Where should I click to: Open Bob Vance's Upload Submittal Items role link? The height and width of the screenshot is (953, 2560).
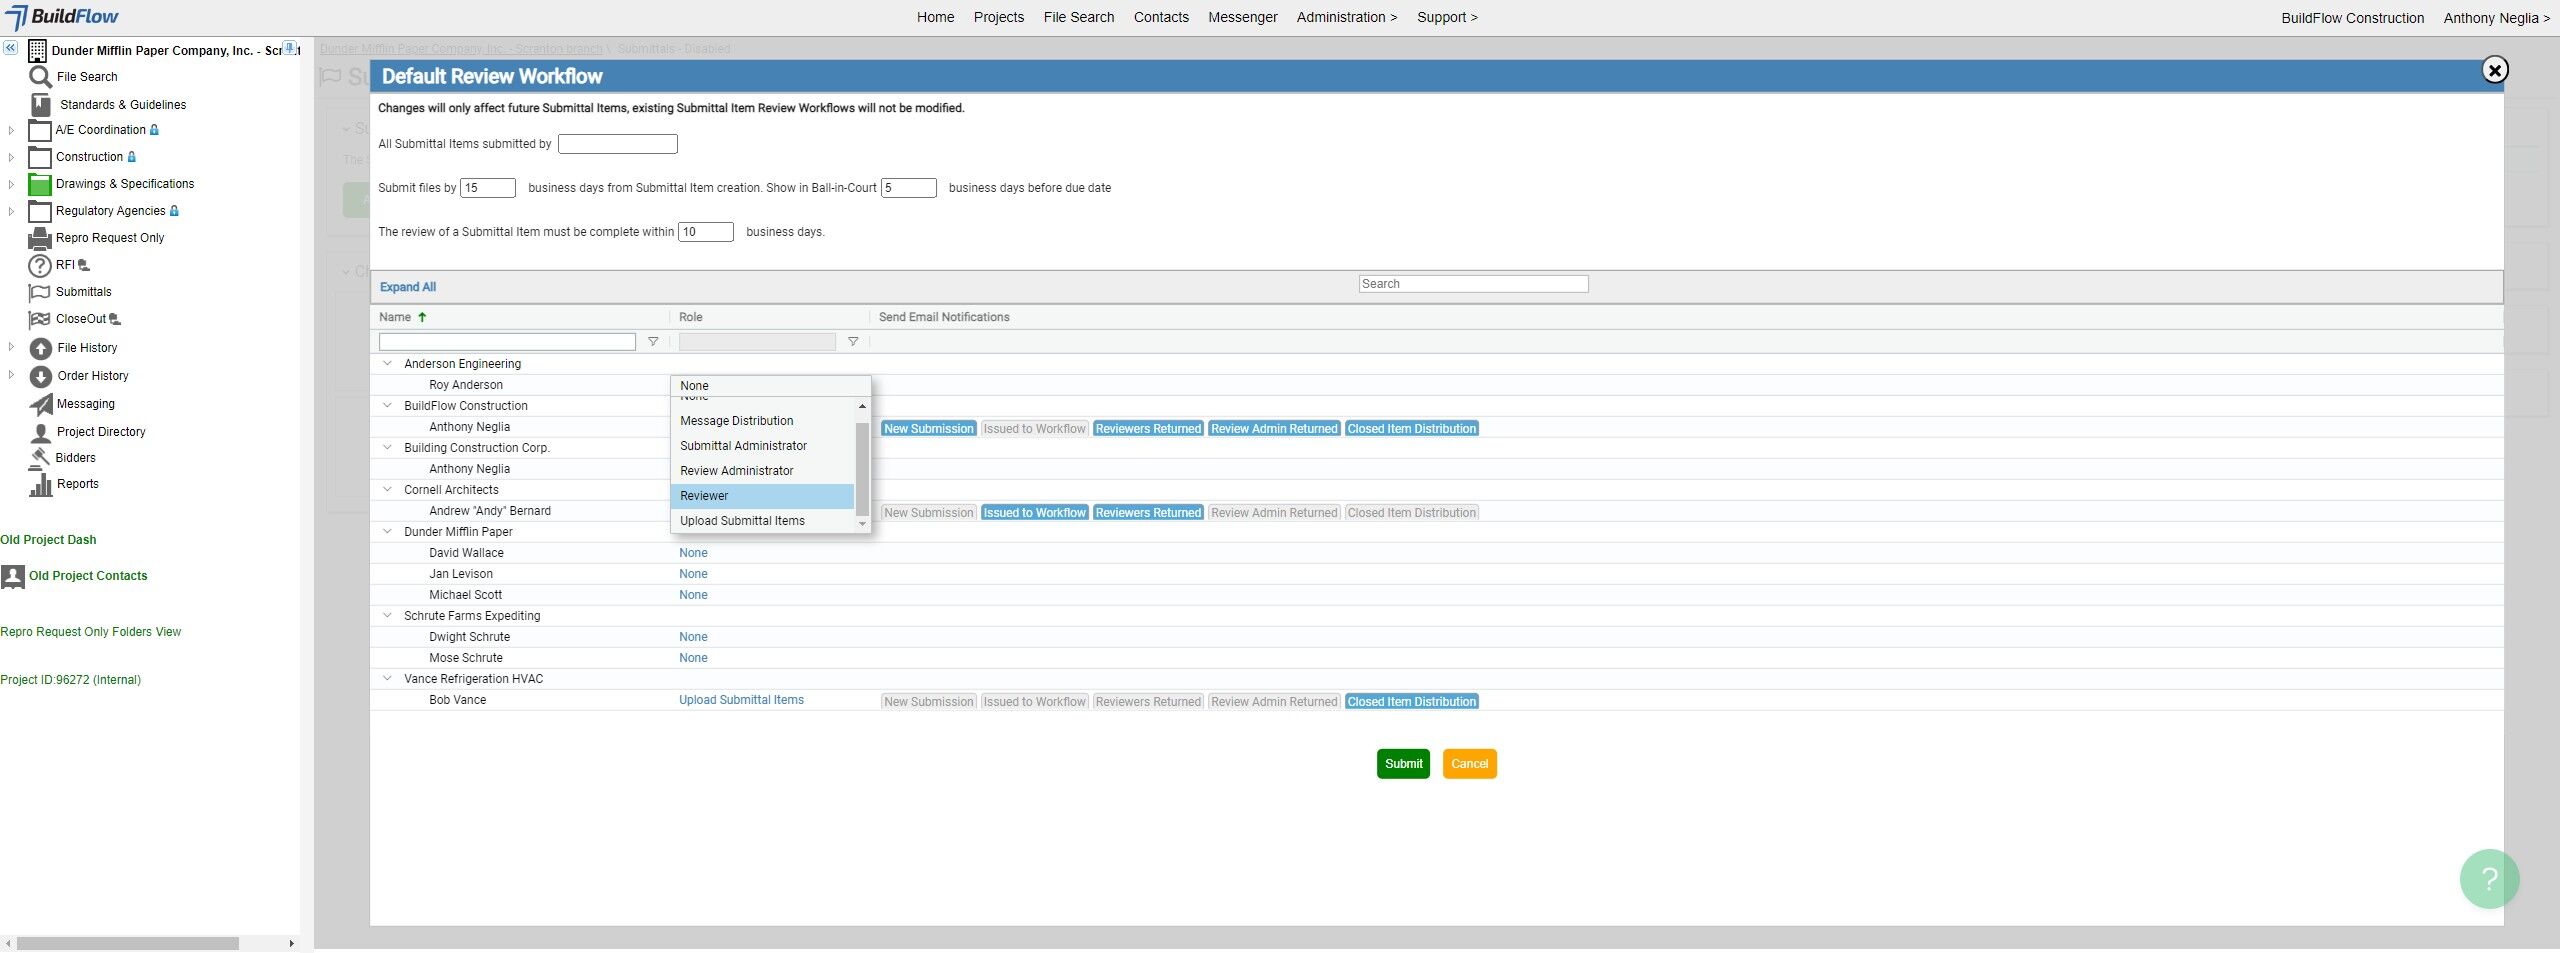[741, 700]
